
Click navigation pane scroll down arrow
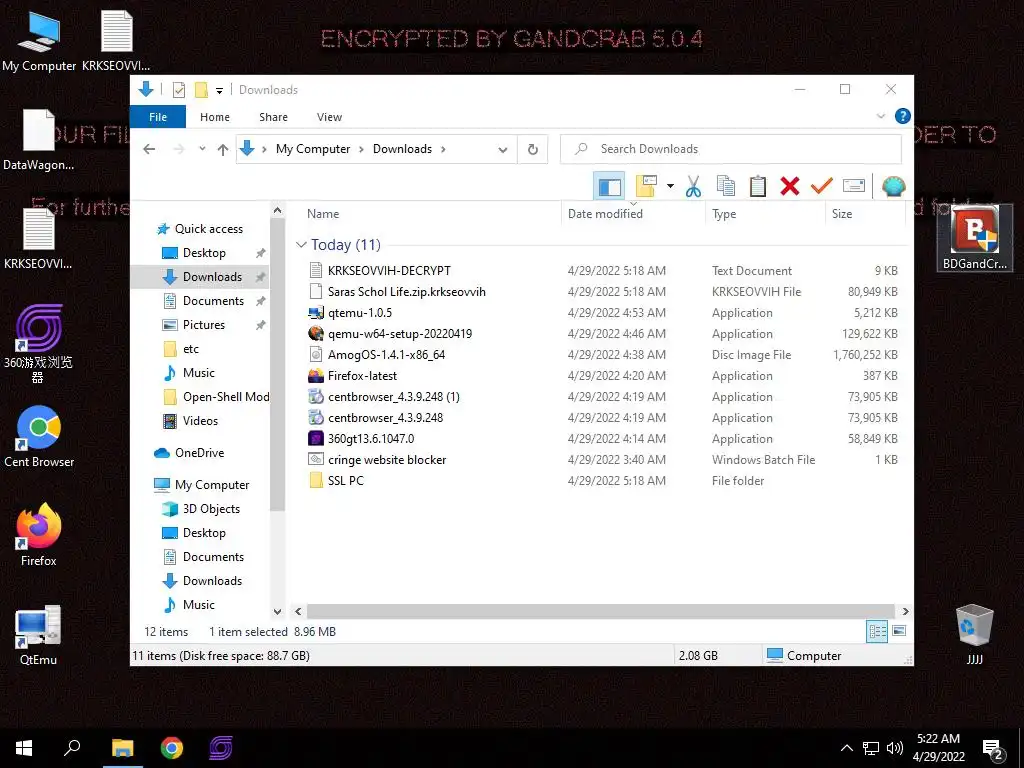278,611
